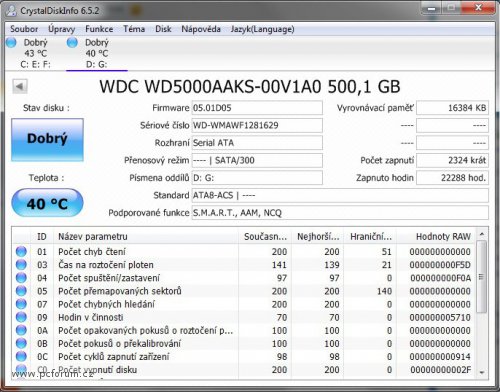Click the Současn... column header
Viewport: 500px width, 392px height.
coord(265,236)
